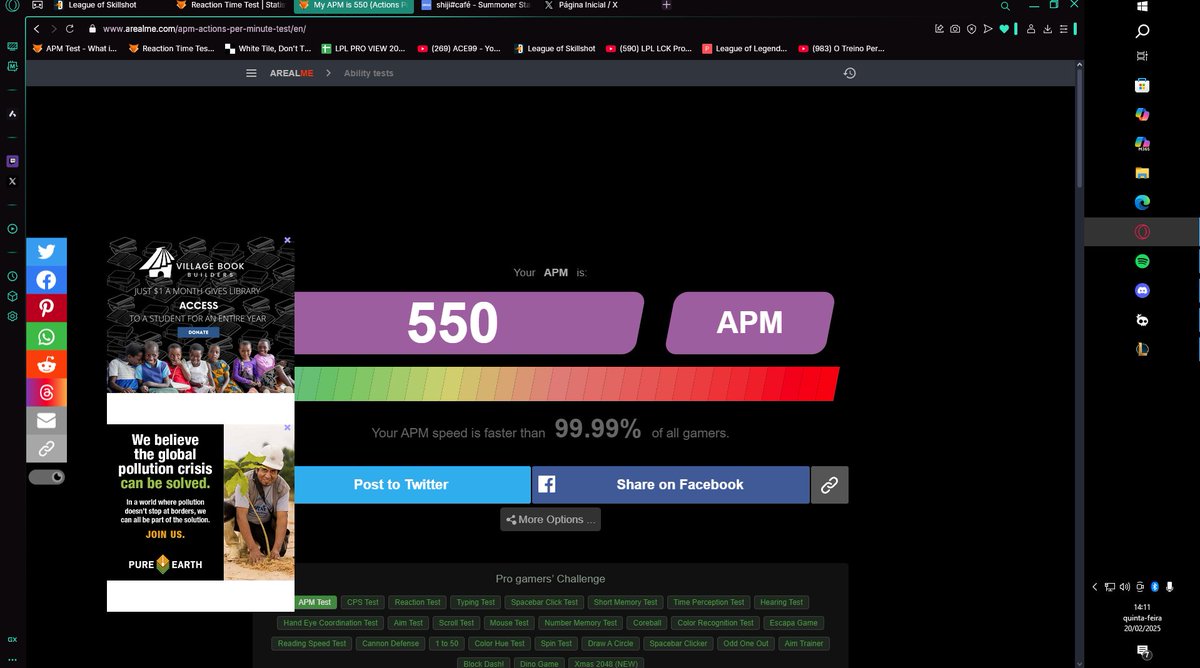Share via Facebook icon in left share bar
The image size is (1200, 668).
[47, 280]
